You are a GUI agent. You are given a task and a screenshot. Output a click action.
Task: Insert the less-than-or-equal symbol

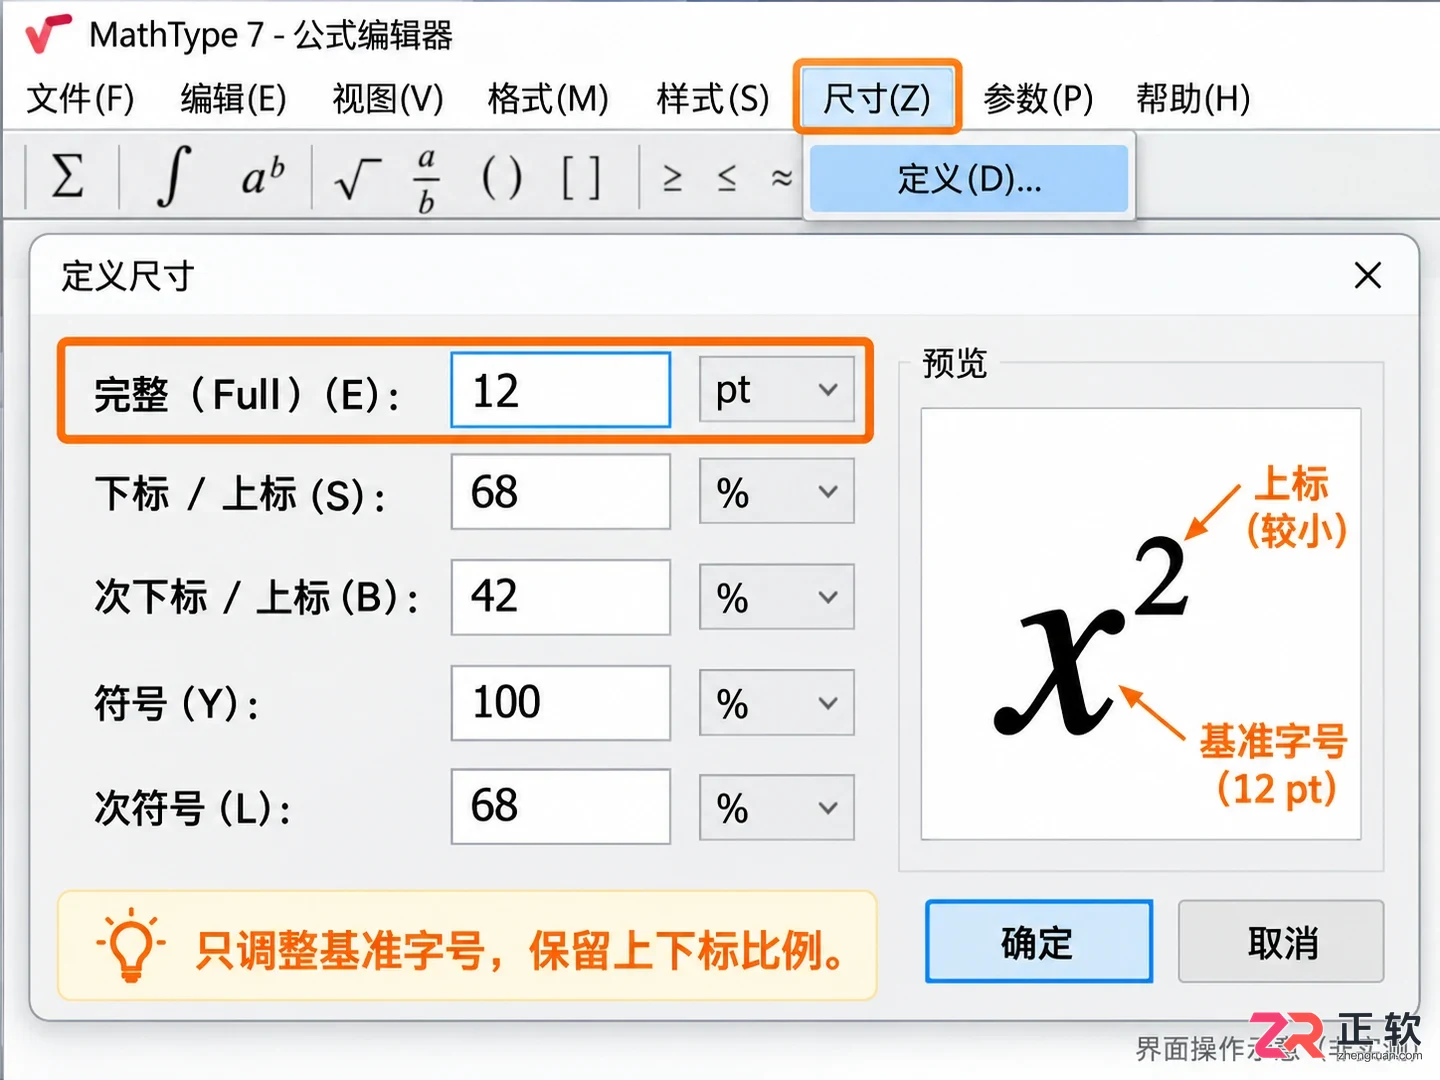(727, 179)
